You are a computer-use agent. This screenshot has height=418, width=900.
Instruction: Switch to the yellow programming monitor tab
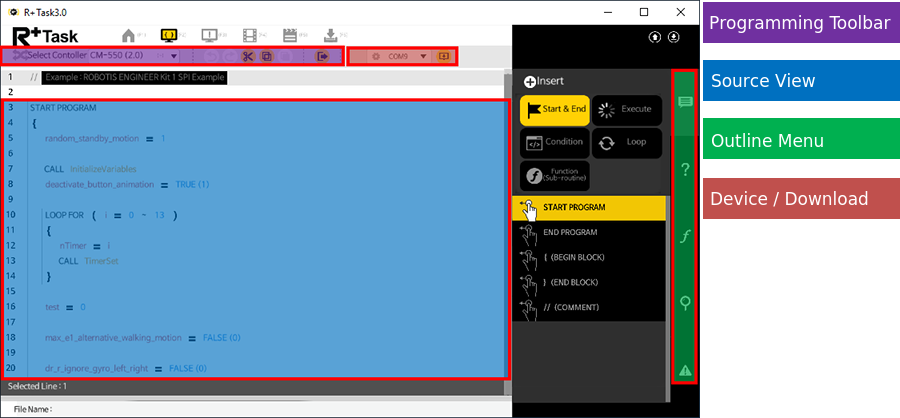(x=169, y=35)
